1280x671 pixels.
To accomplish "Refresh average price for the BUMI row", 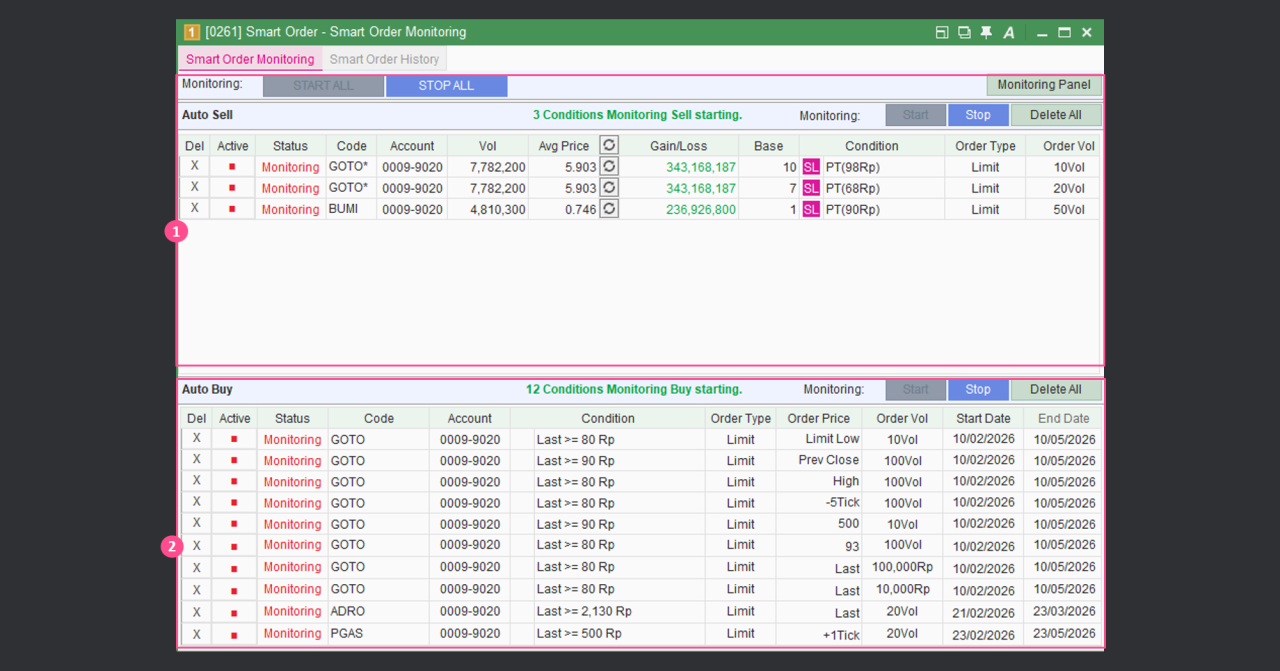I will [608, 209].
